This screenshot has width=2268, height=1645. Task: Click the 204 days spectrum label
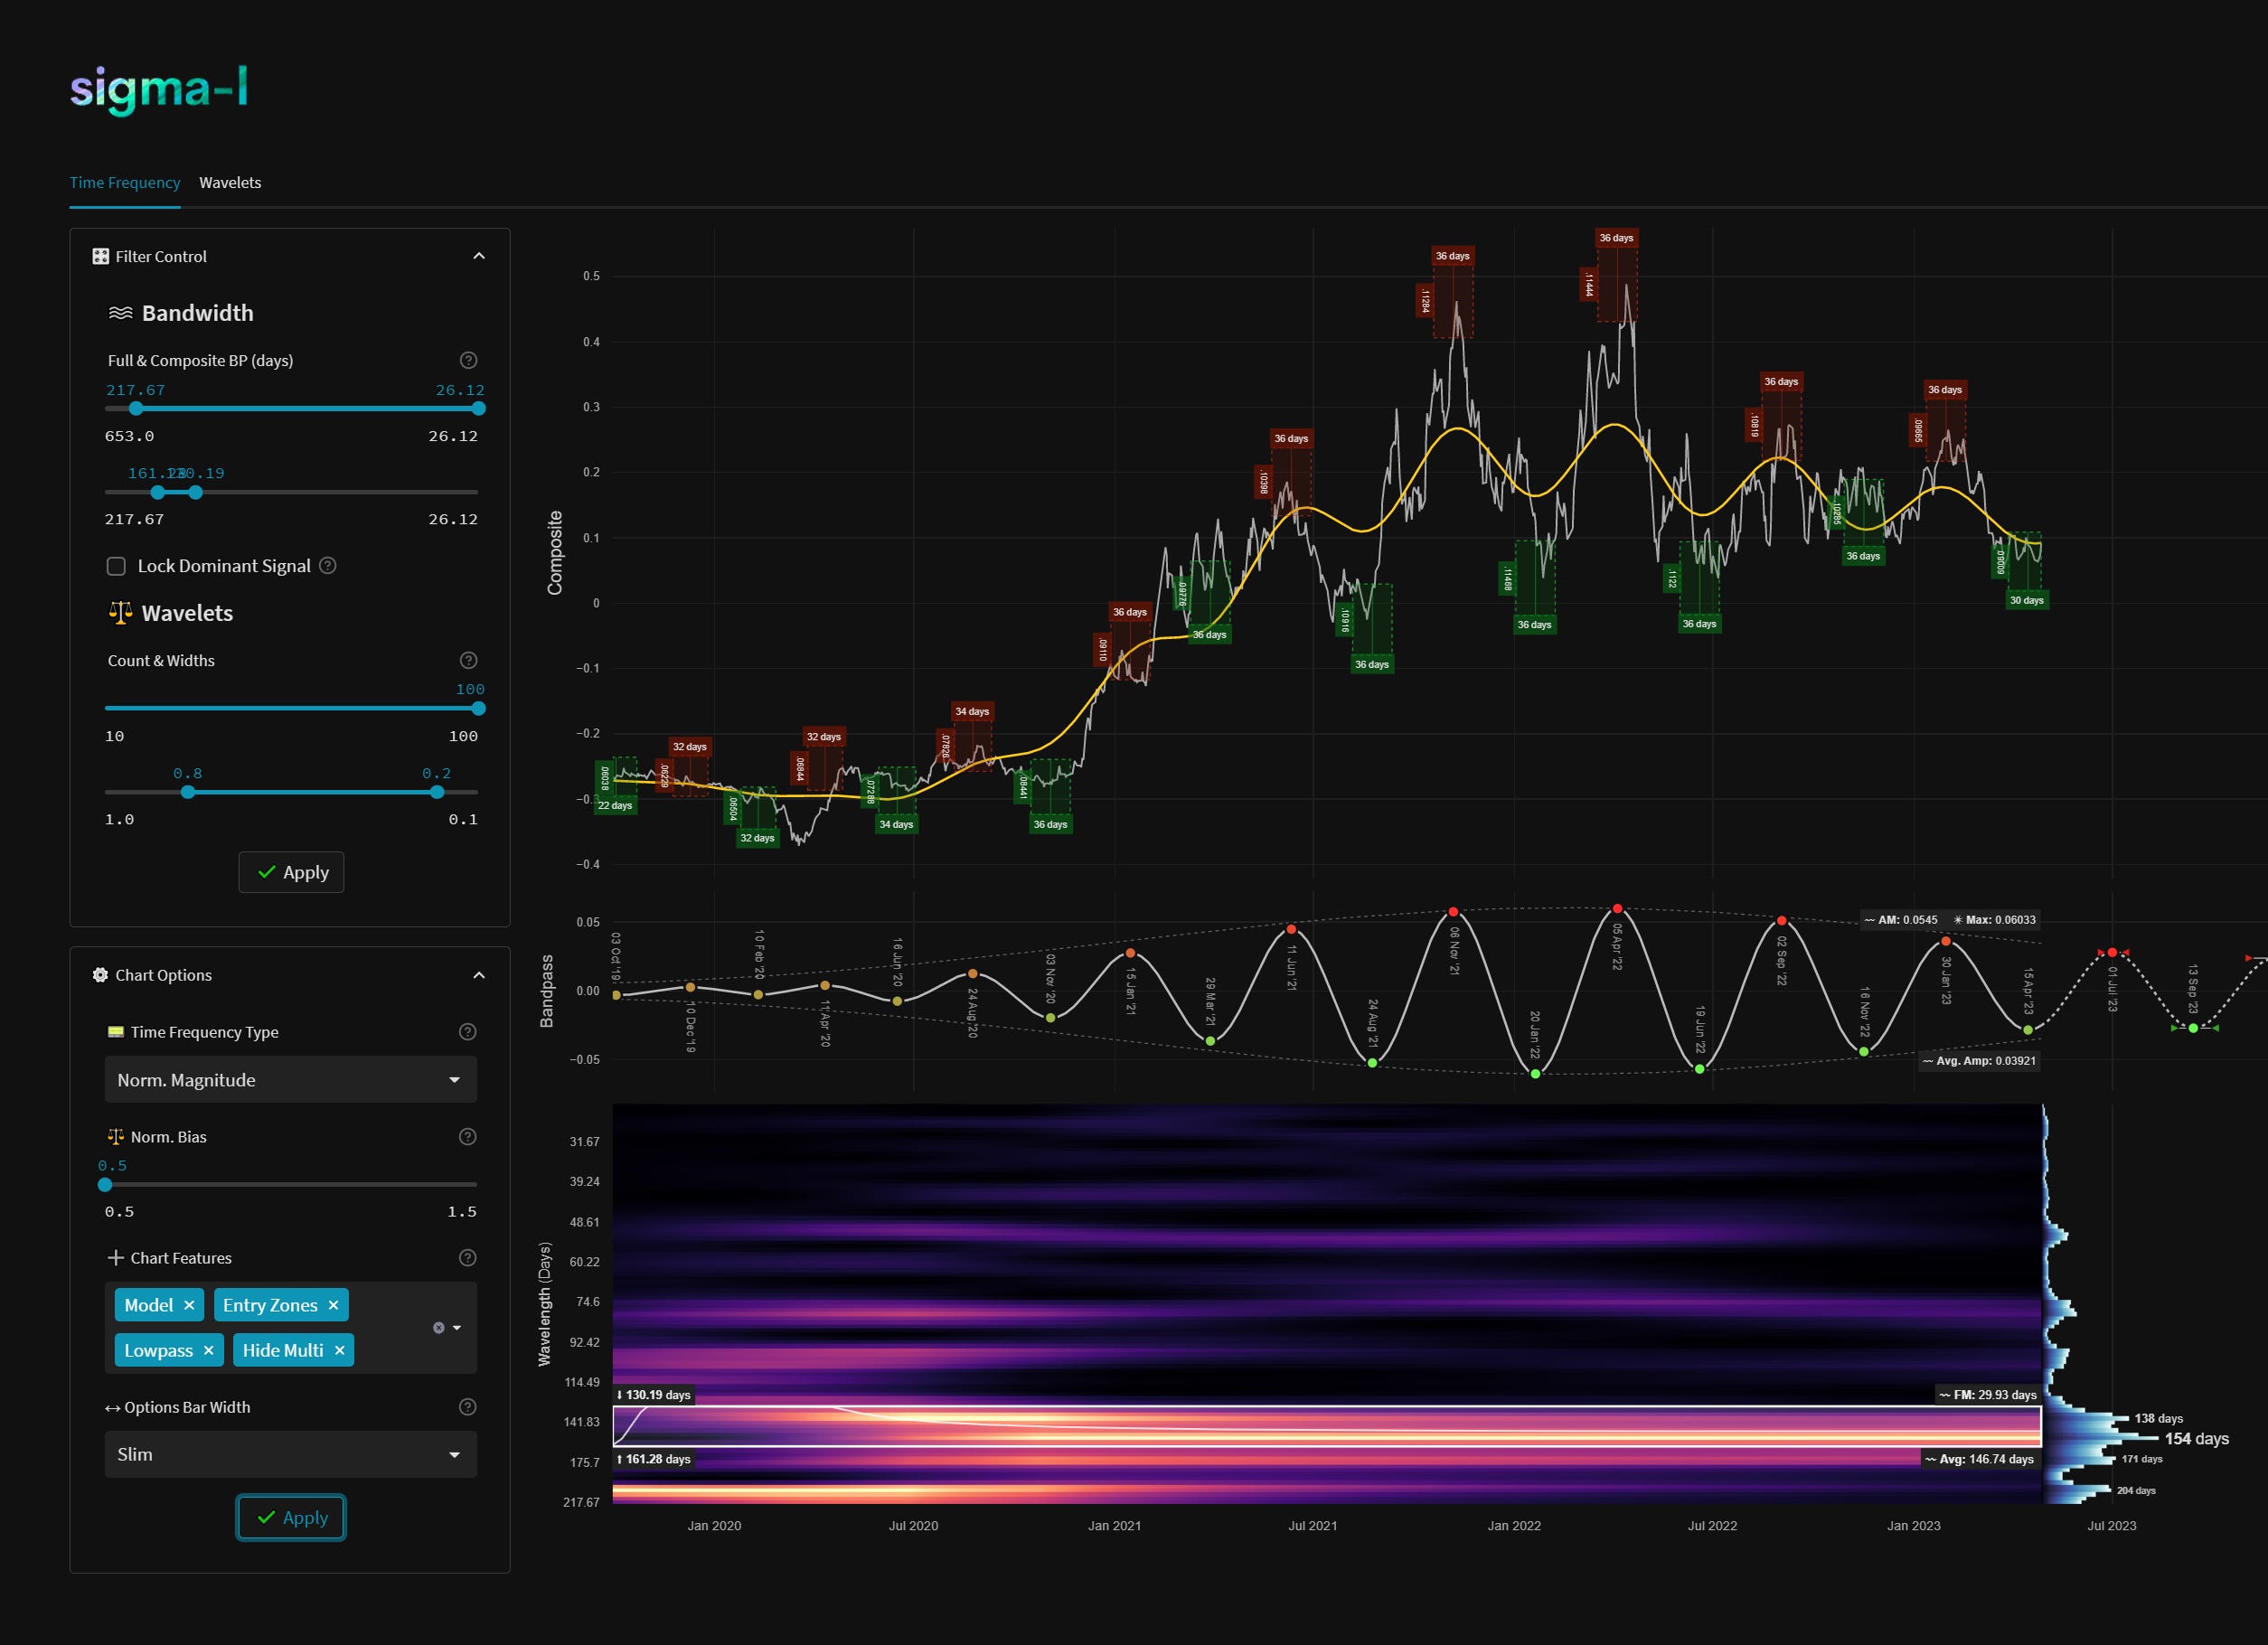[2136, 1491]
